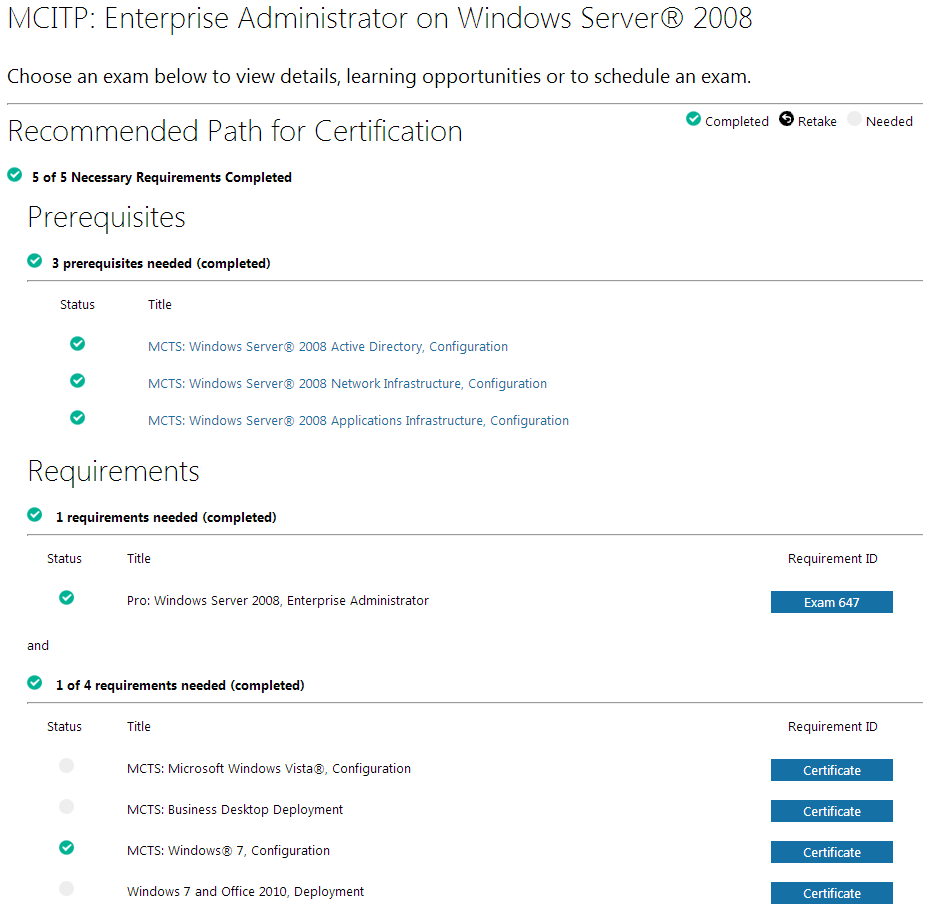Viewport: 933px width, 923px height.
Task: Click checkmark next to 3 prerequisites needed
Action: [35, 261]
